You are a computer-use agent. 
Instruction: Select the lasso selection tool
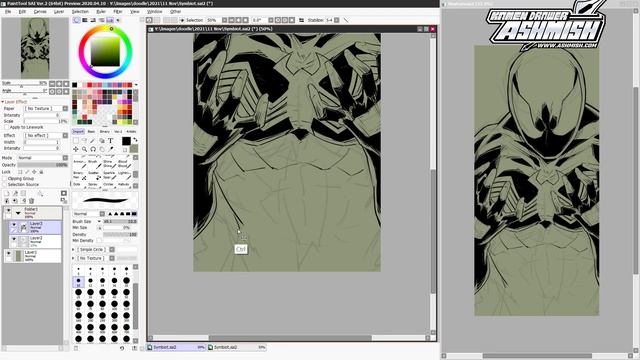84,141
